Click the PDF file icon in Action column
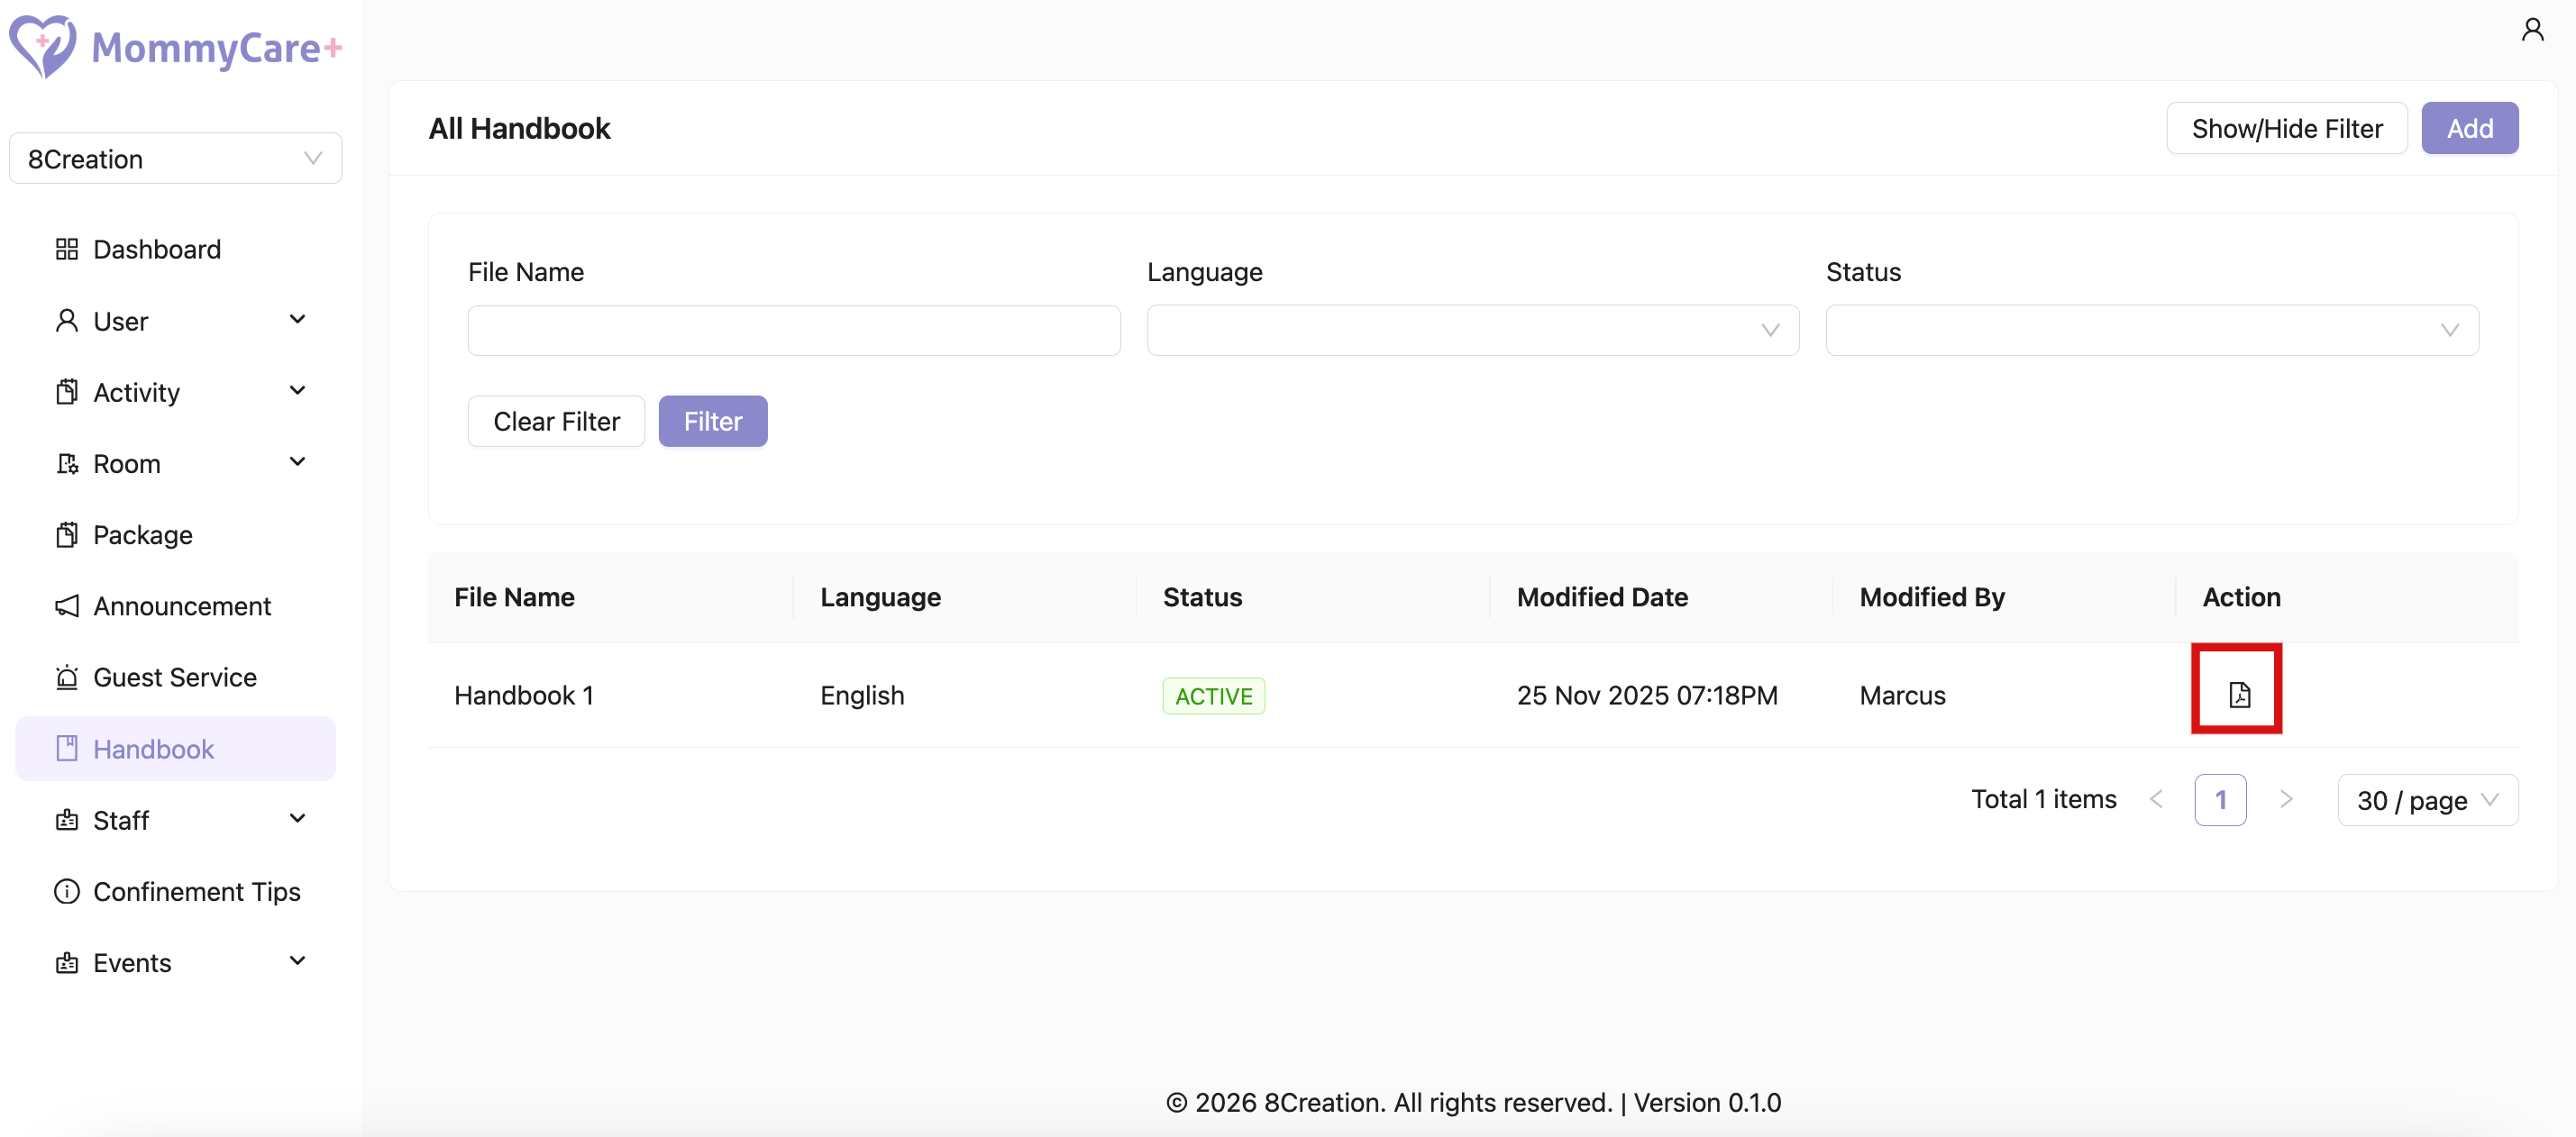 [x=2238, y=694]
